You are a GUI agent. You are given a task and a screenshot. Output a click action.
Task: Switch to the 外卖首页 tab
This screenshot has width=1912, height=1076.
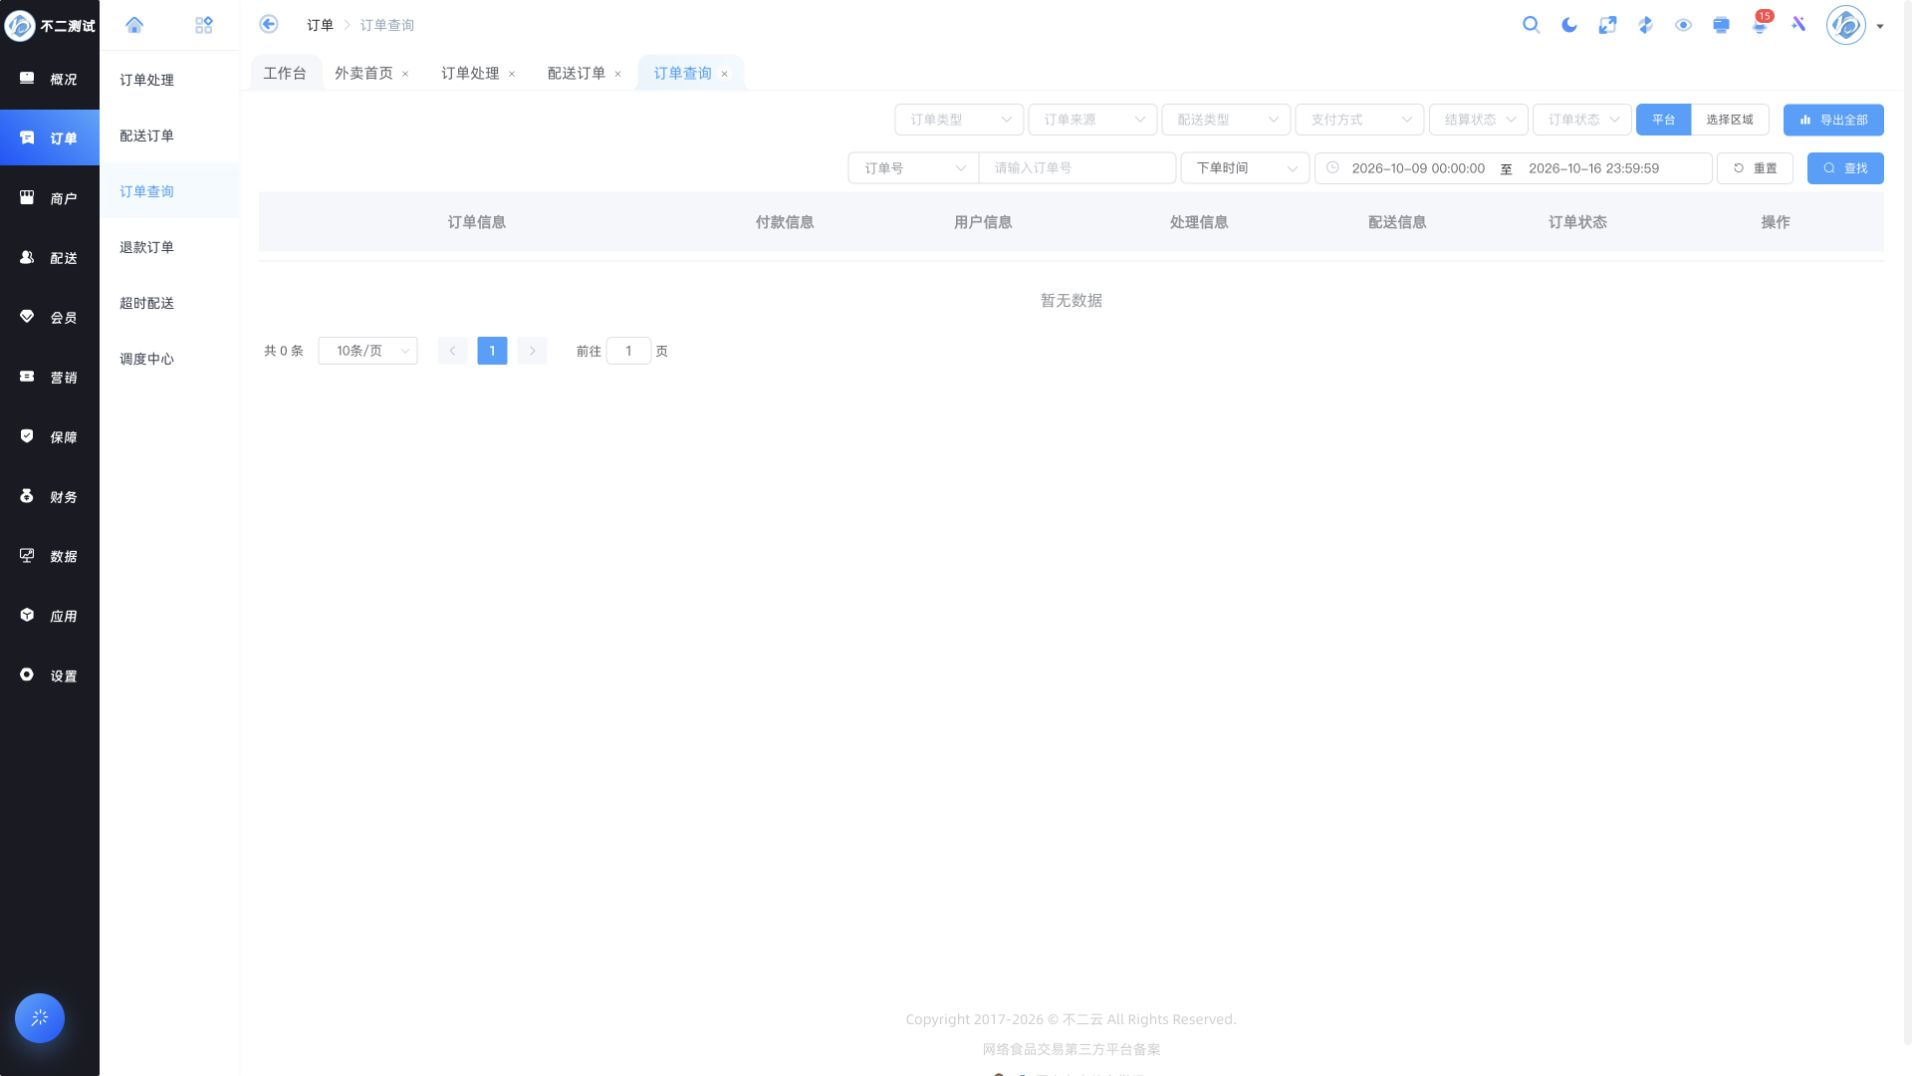(363, 73)
